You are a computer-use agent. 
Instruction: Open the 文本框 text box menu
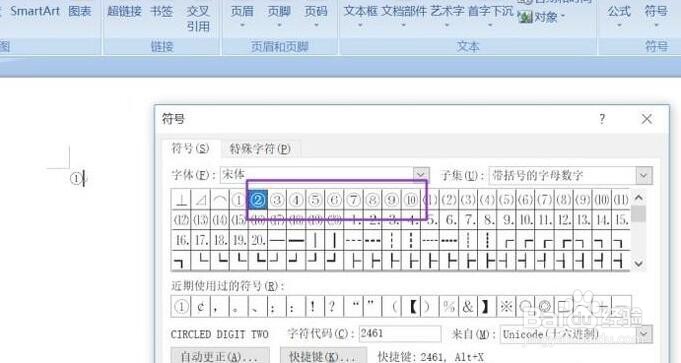(360, 16)
